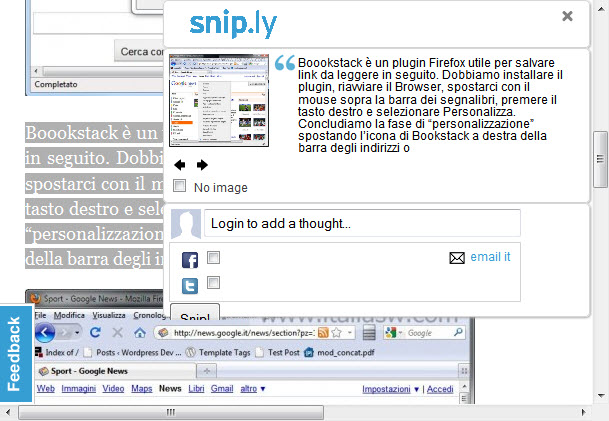Screen dimensions: 609x421
Task: Open the mod_concat.pdf bookmark
Action: (339, 352)
